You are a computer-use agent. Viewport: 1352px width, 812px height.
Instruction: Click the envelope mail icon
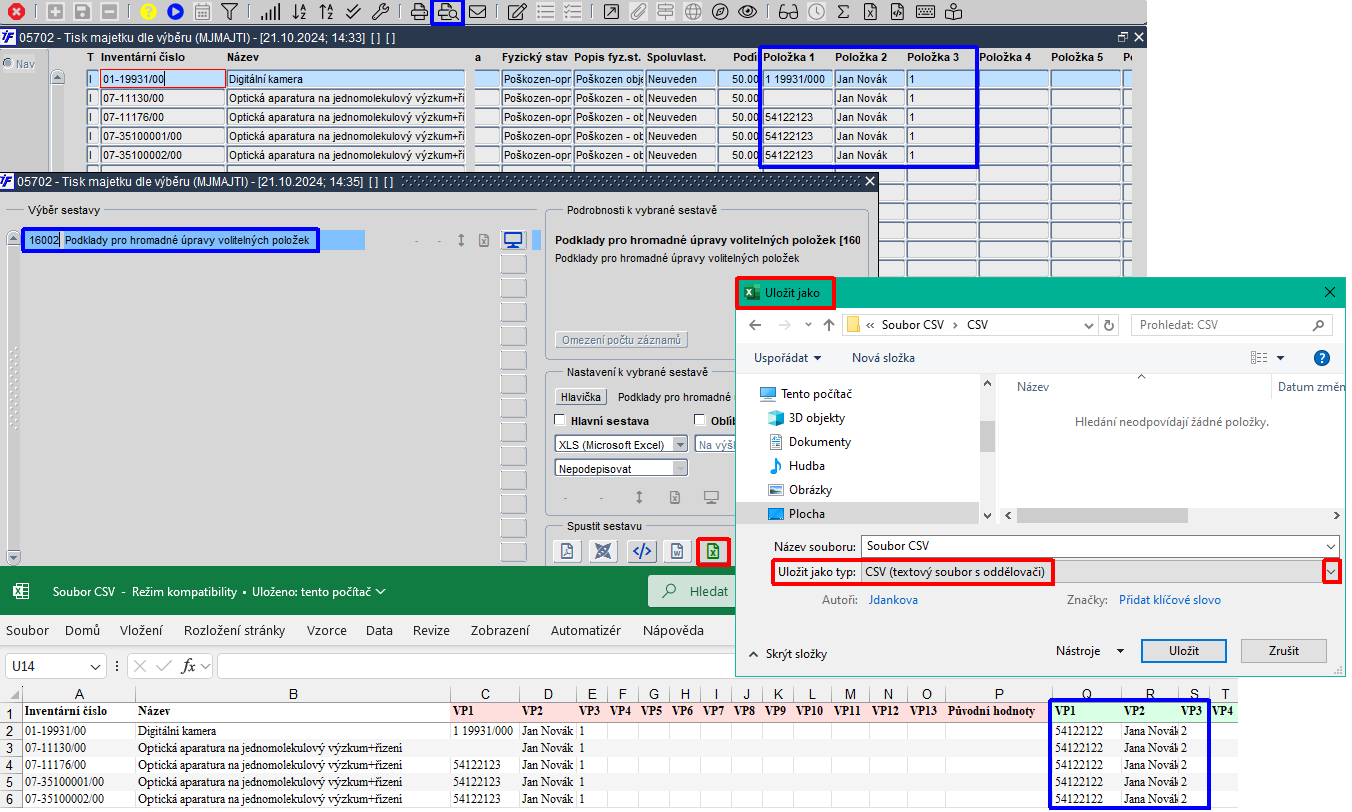click(478, 12)
